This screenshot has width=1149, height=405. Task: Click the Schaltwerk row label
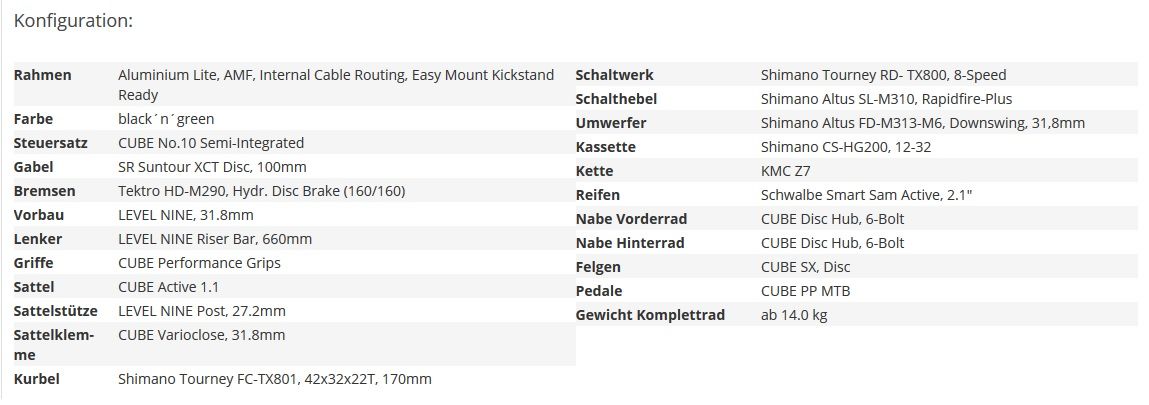[x=614, y=75]
